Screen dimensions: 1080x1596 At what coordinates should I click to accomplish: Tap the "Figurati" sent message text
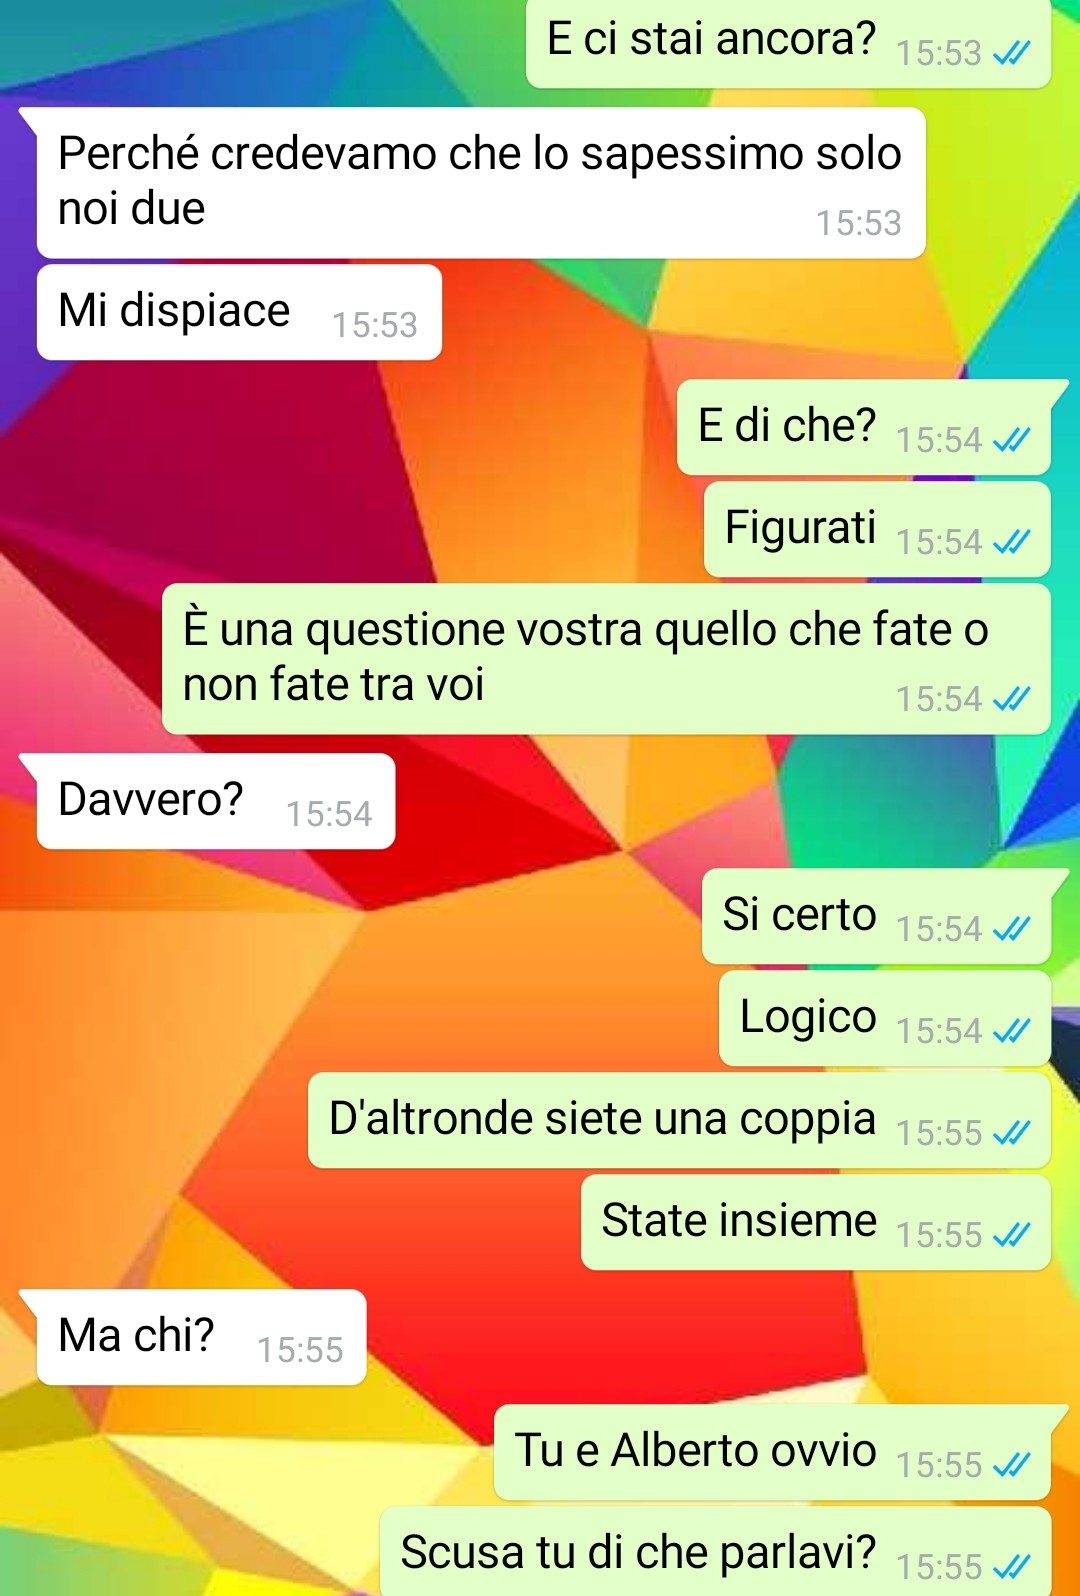pyautogui.click(x=800, y=527)
